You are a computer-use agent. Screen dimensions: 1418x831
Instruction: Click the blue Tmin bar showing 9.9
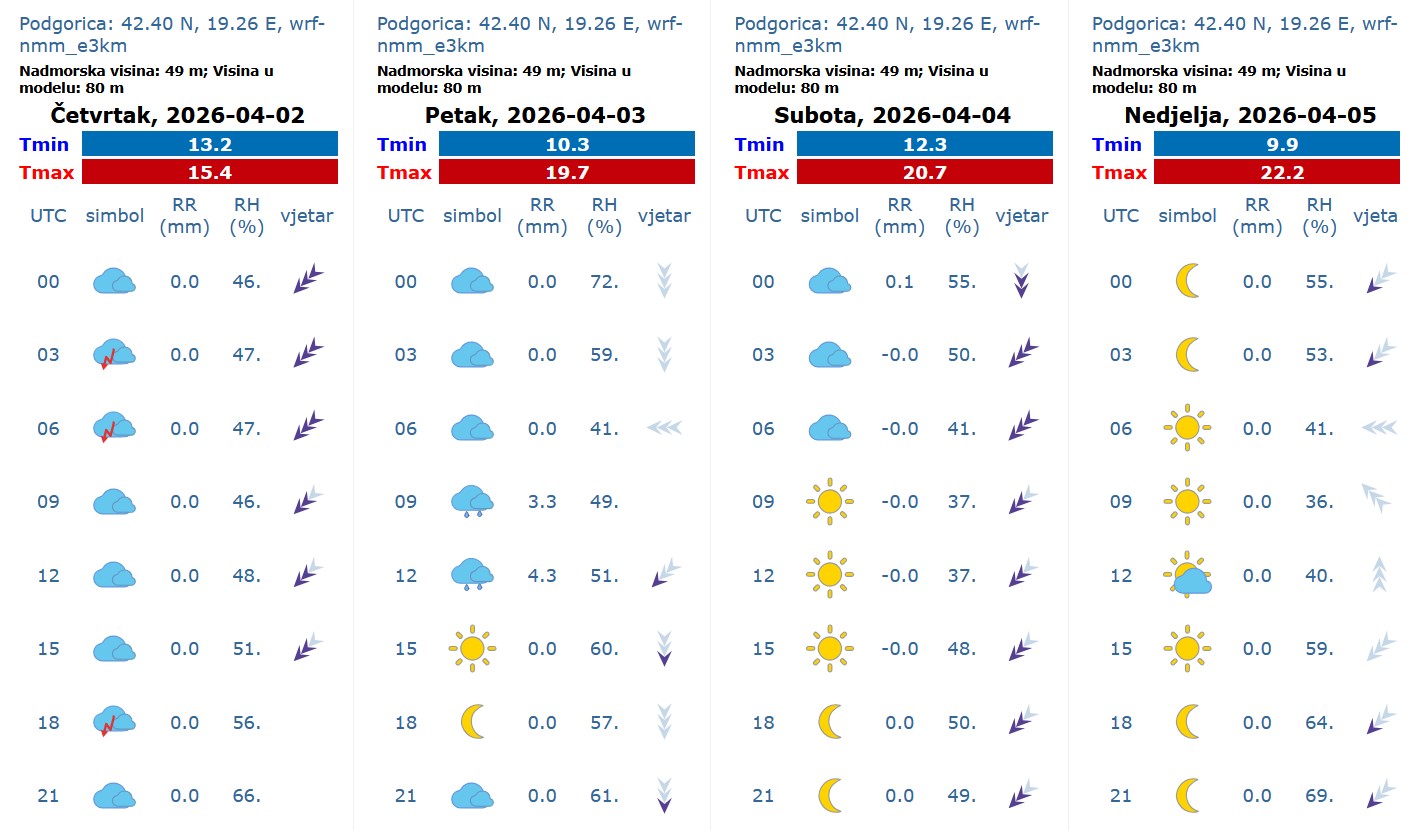(x=1277, y=144)
